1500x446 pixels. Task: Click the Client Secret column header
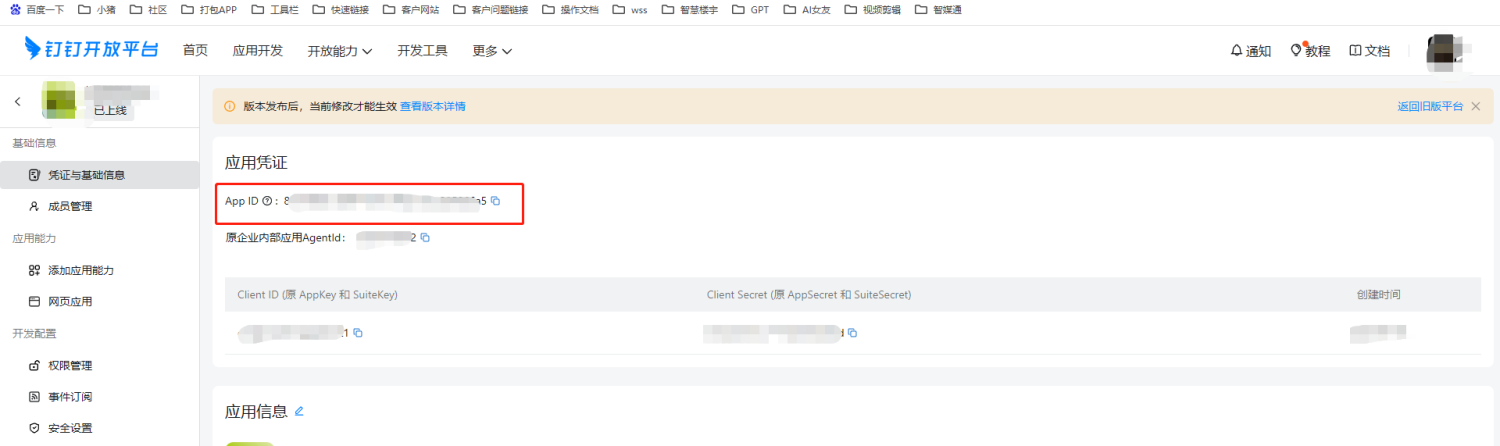pos(808,295)
